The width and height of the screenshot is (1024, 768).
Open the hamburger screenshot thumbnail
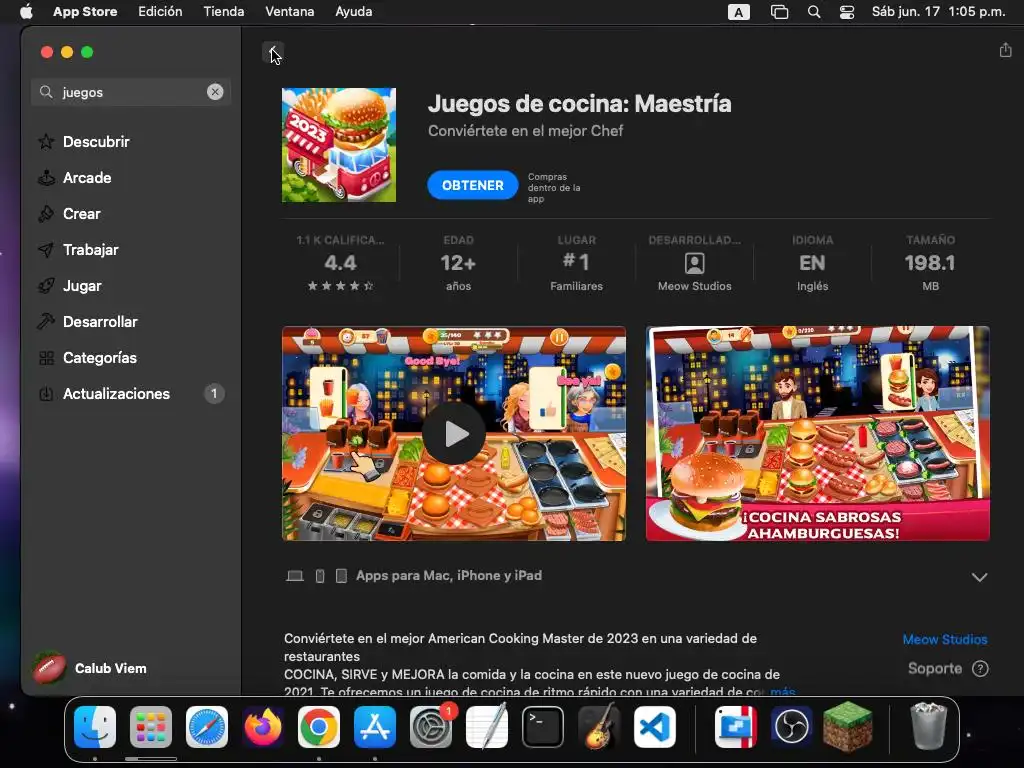[818, 434]
